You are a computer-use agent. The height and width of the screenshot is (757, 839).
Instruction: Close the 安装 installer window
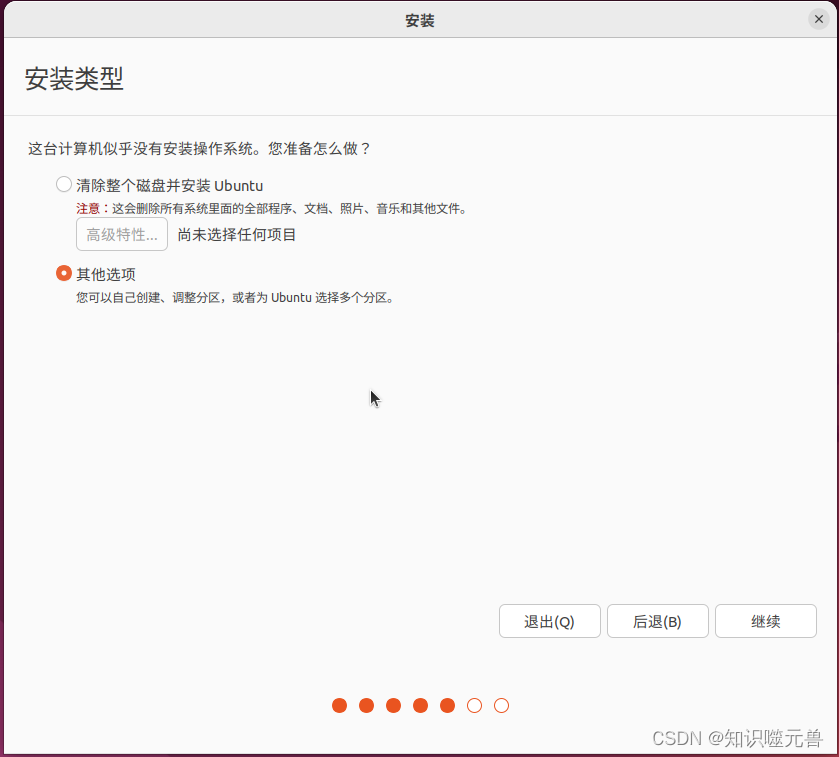click(819, 19)
